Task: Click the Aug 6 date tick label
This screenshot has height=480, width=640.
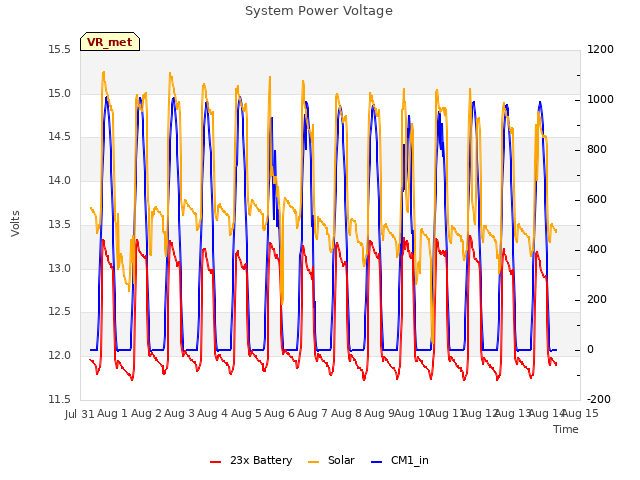Action: point(279,414)
